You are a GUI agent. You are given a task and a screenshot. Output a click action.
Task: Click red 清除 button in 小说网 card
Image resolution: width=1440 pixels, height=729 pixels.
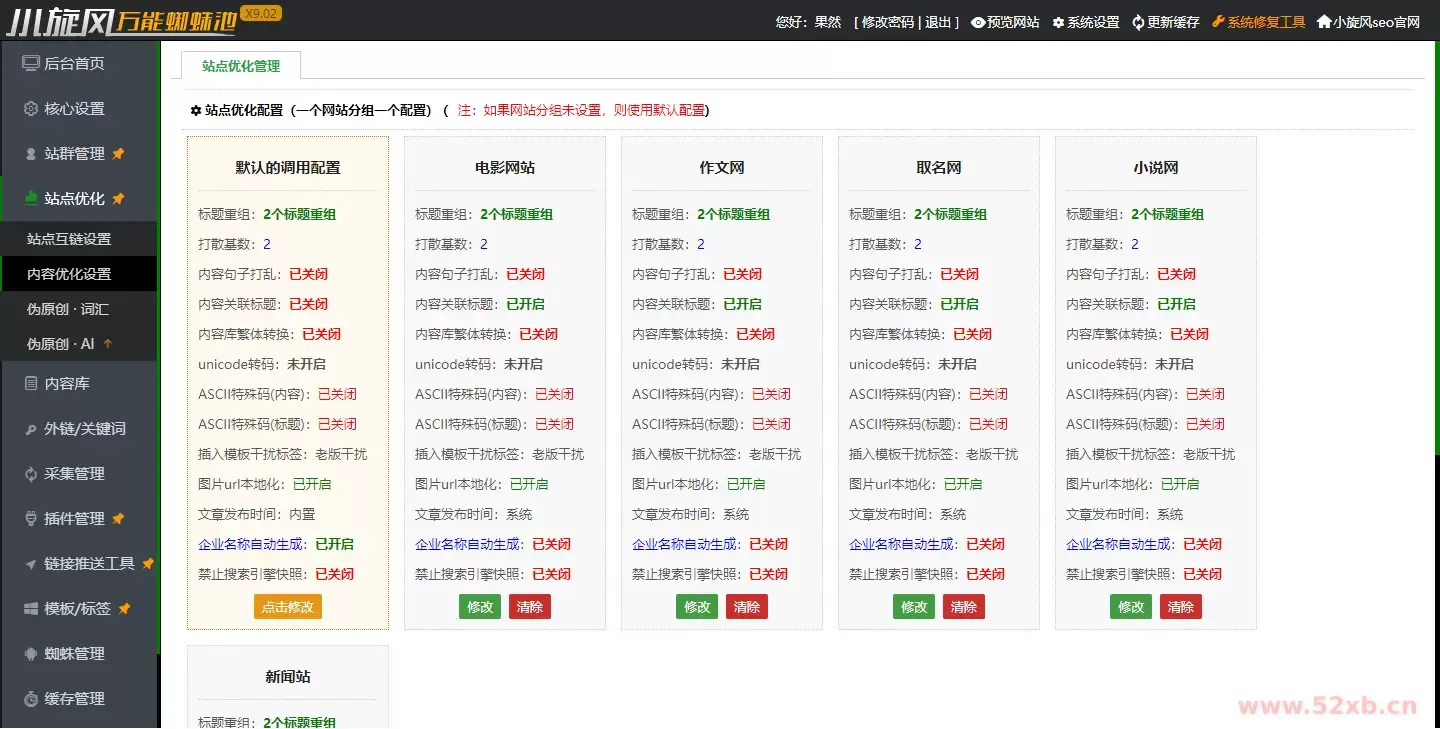1180,607
